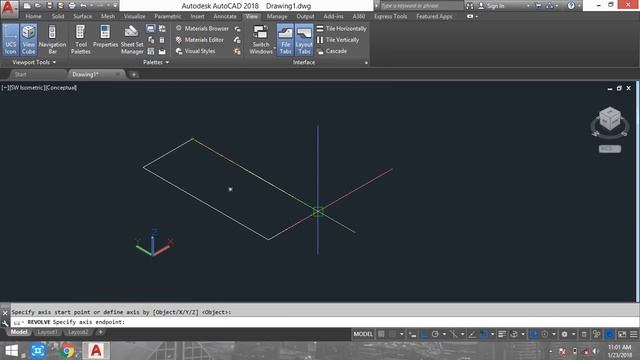The image size is (640, 360).
Task: Toggle the View Cube display
Action: click(x=29, y=39)
